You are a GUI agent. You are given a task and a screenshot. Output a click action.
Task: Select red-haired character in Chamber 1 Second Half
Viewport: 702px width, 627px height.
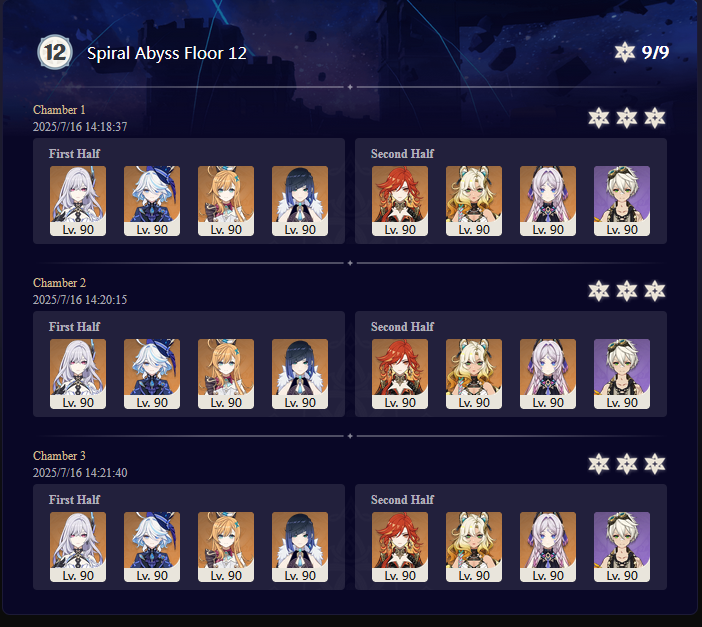(400, 201)
